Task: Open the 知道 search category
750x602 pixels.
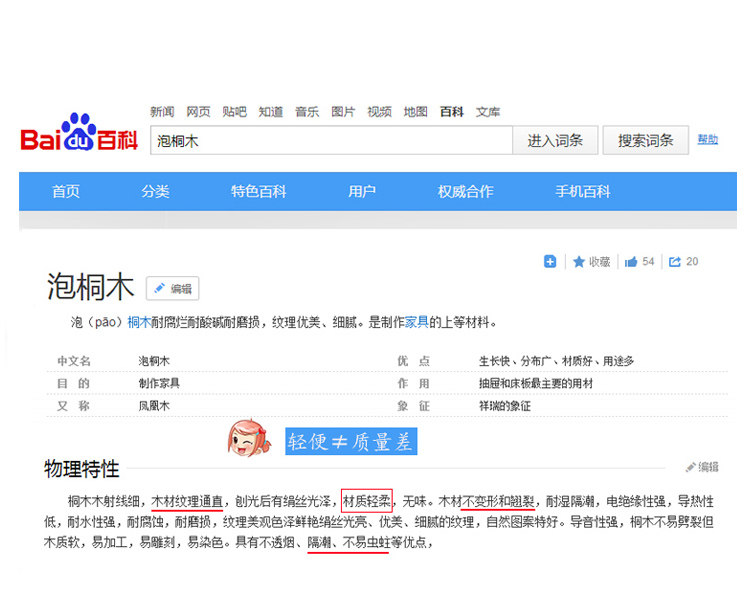Action: pos(271,112)
